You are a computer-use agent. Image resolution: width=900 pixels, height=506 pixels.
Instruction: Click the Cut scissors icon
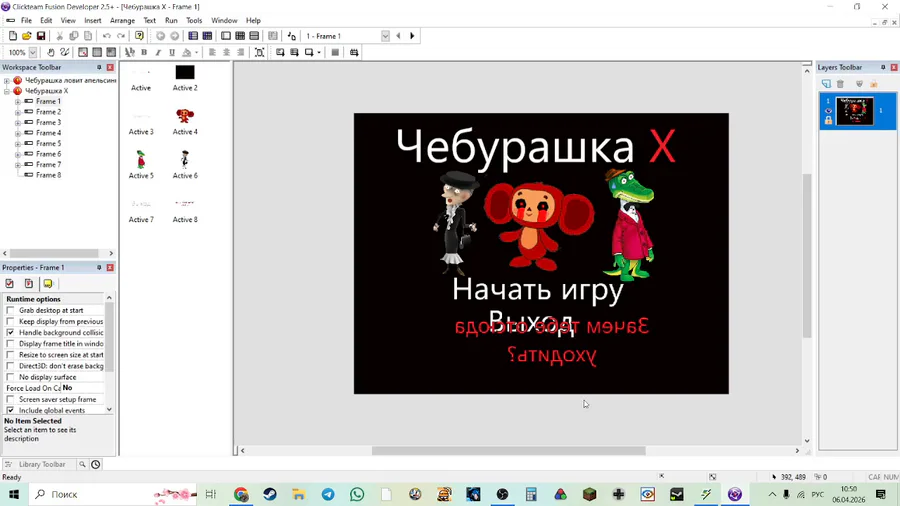coord(59,36)
